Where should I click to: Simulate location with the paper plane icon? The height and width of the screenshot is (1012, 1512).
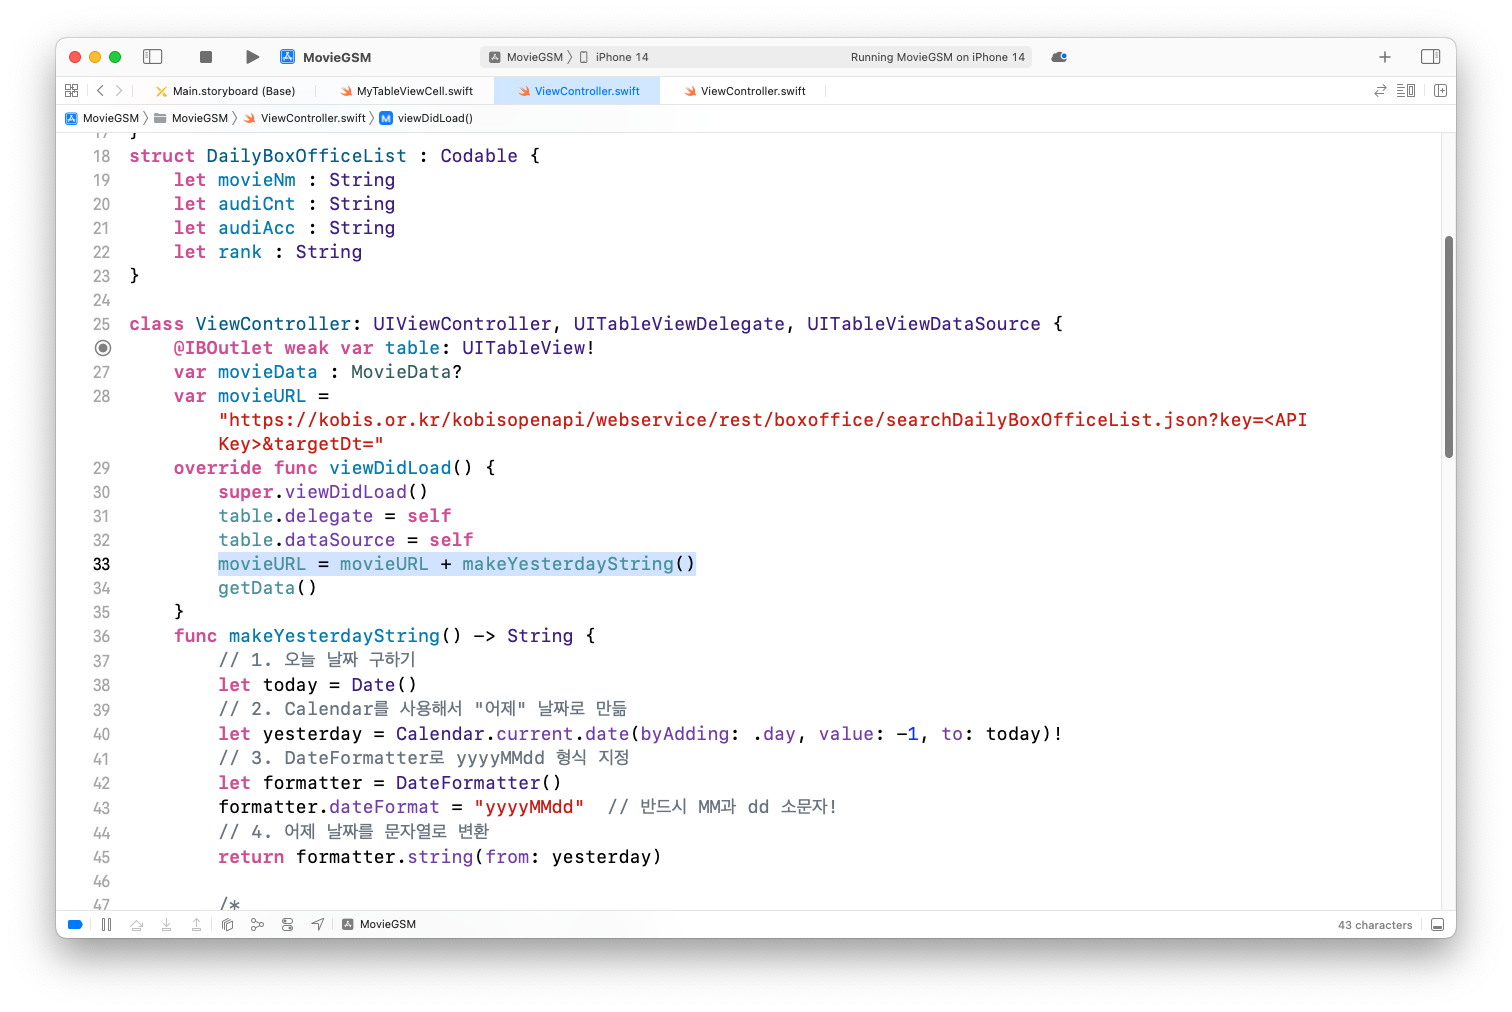pos(317,923)
